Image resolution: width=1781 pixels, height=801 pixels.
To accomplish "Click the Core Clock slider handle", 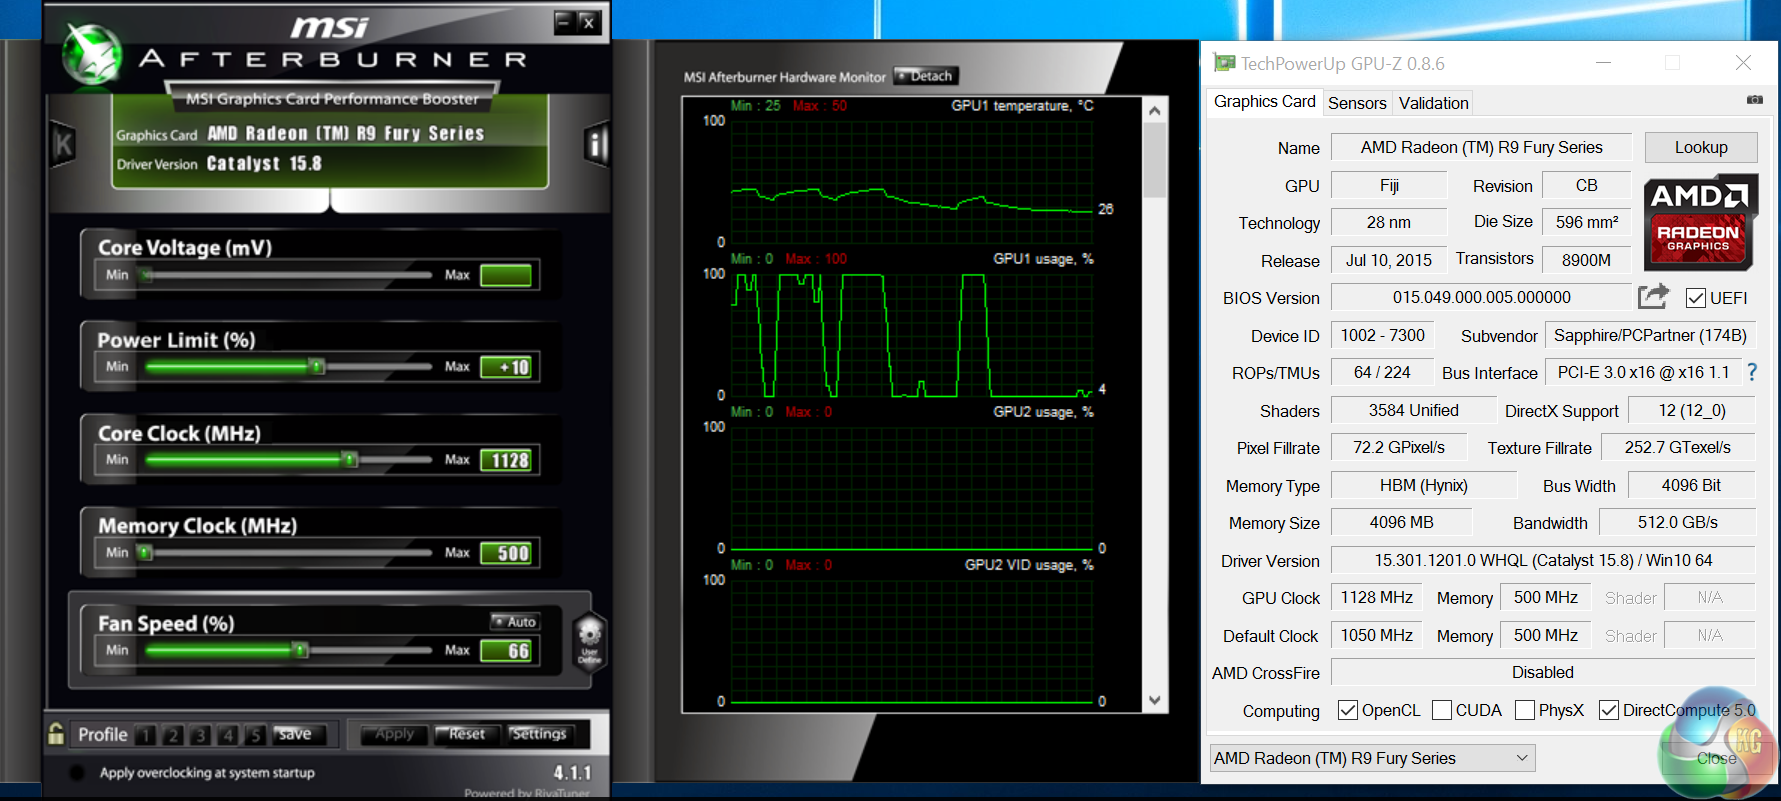I will pos(350,460).
